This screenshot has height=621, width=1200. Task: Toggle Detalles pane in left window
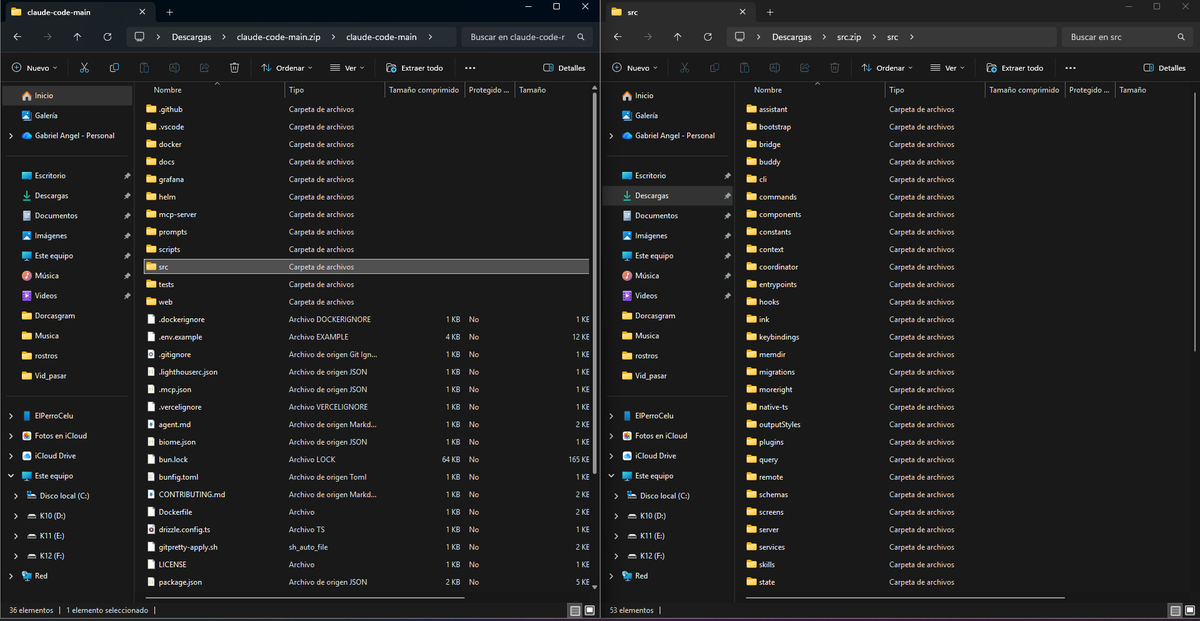tap(564, 68)
